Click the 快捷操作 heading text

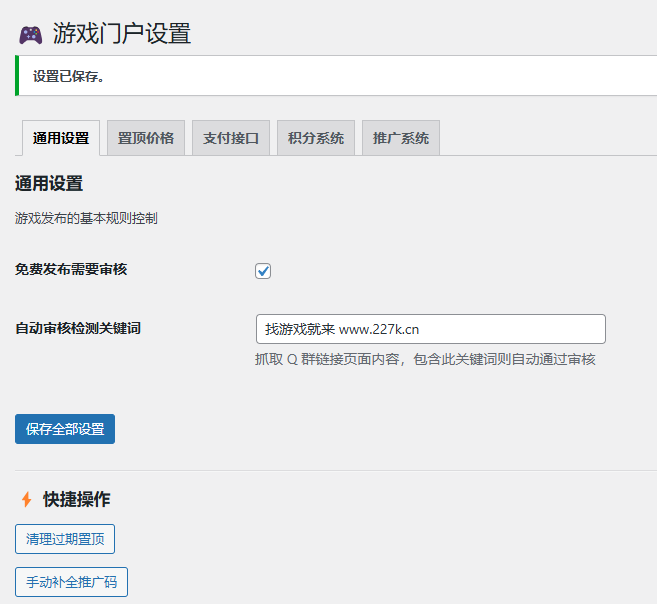tap(77, 499)
